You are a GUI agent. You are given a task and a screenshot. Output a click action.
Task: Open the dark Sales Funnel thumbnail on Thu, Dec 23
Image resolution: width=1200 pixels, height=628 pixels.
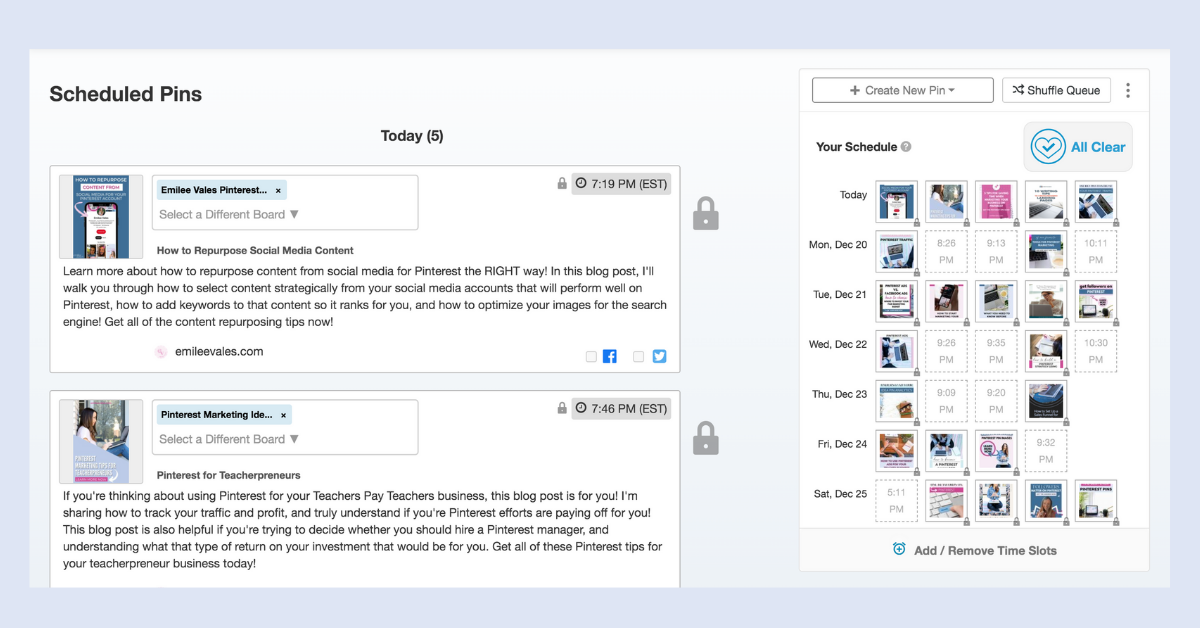tap(1046, 401)
